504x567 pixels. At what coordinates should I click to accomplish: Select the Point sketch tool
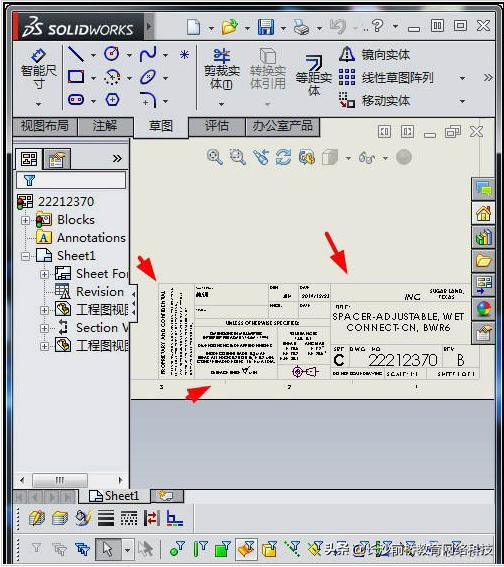[x=184, y=55]
